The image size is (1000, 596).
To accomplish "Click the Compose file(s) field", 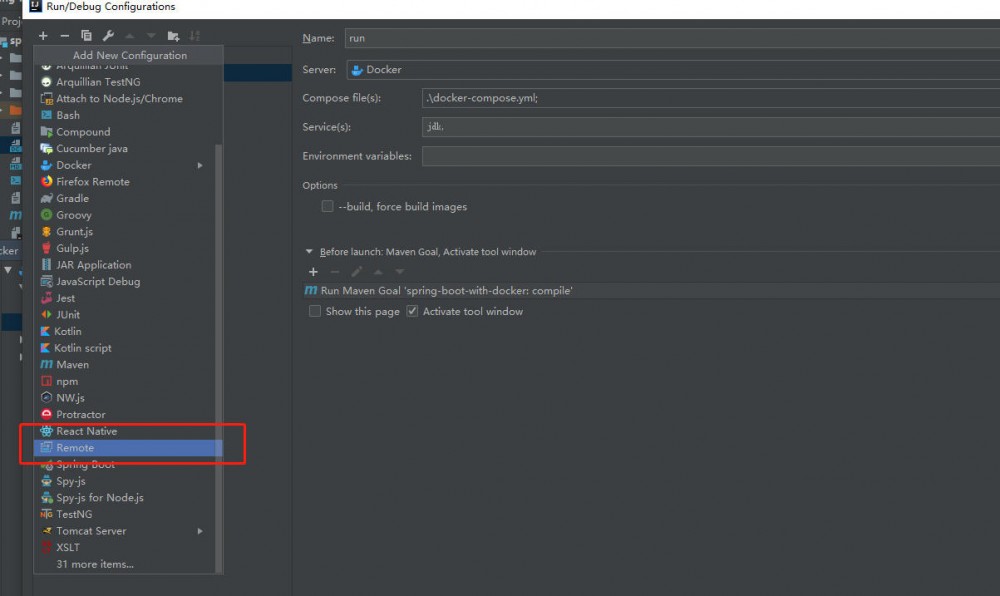I will 710,98.
